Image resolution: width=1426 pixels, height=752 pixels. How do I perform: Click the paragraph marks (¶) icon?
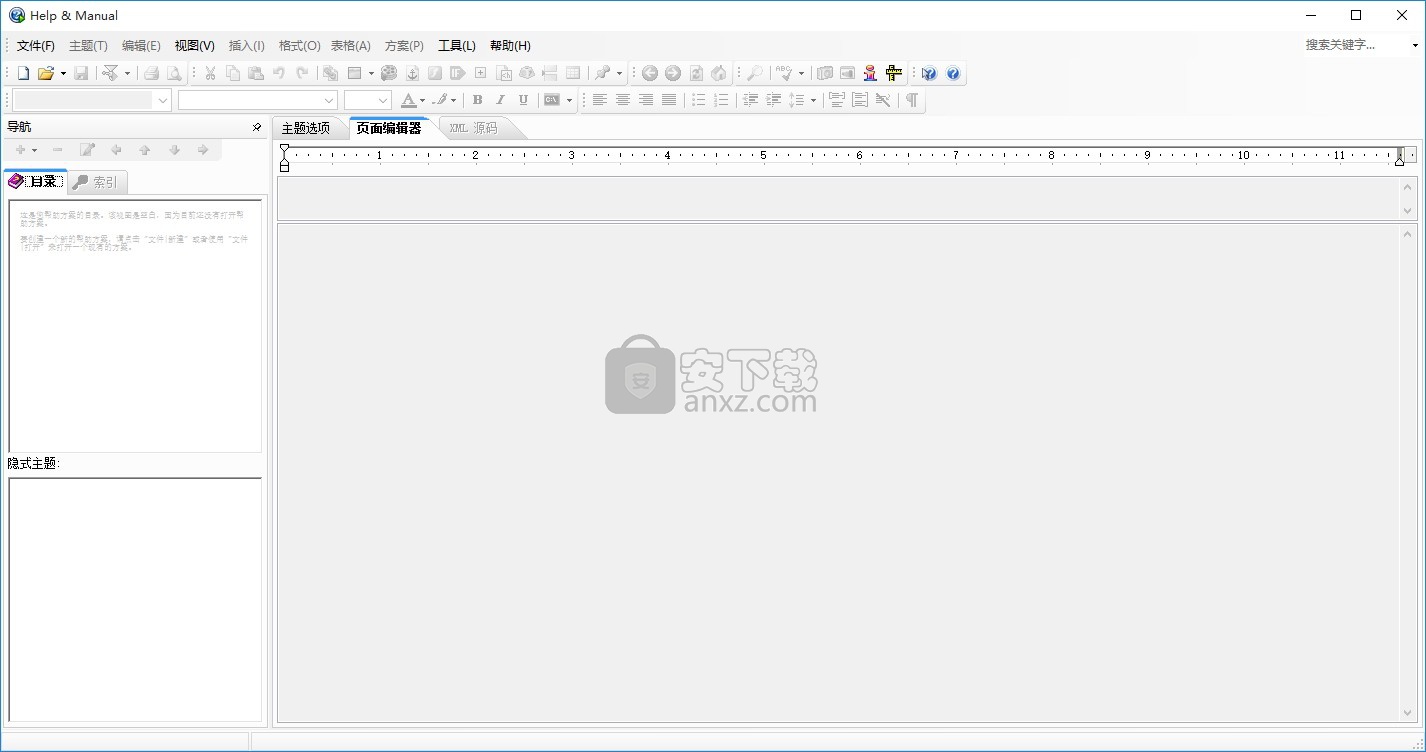(x=911, y=100)
